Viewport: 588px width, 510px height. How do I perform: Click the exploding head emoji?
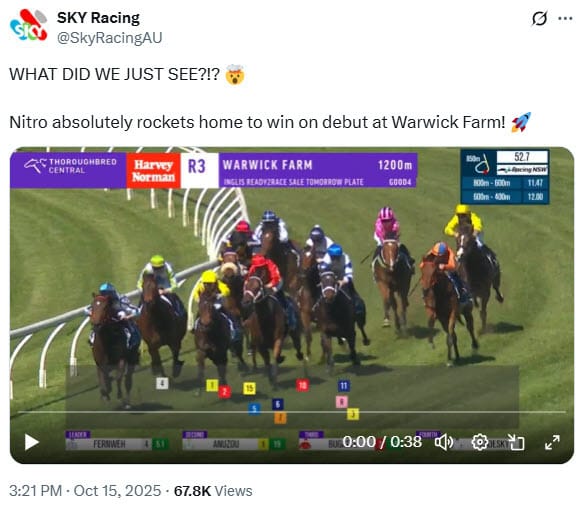pyautogui.click(x=235, y=75)
